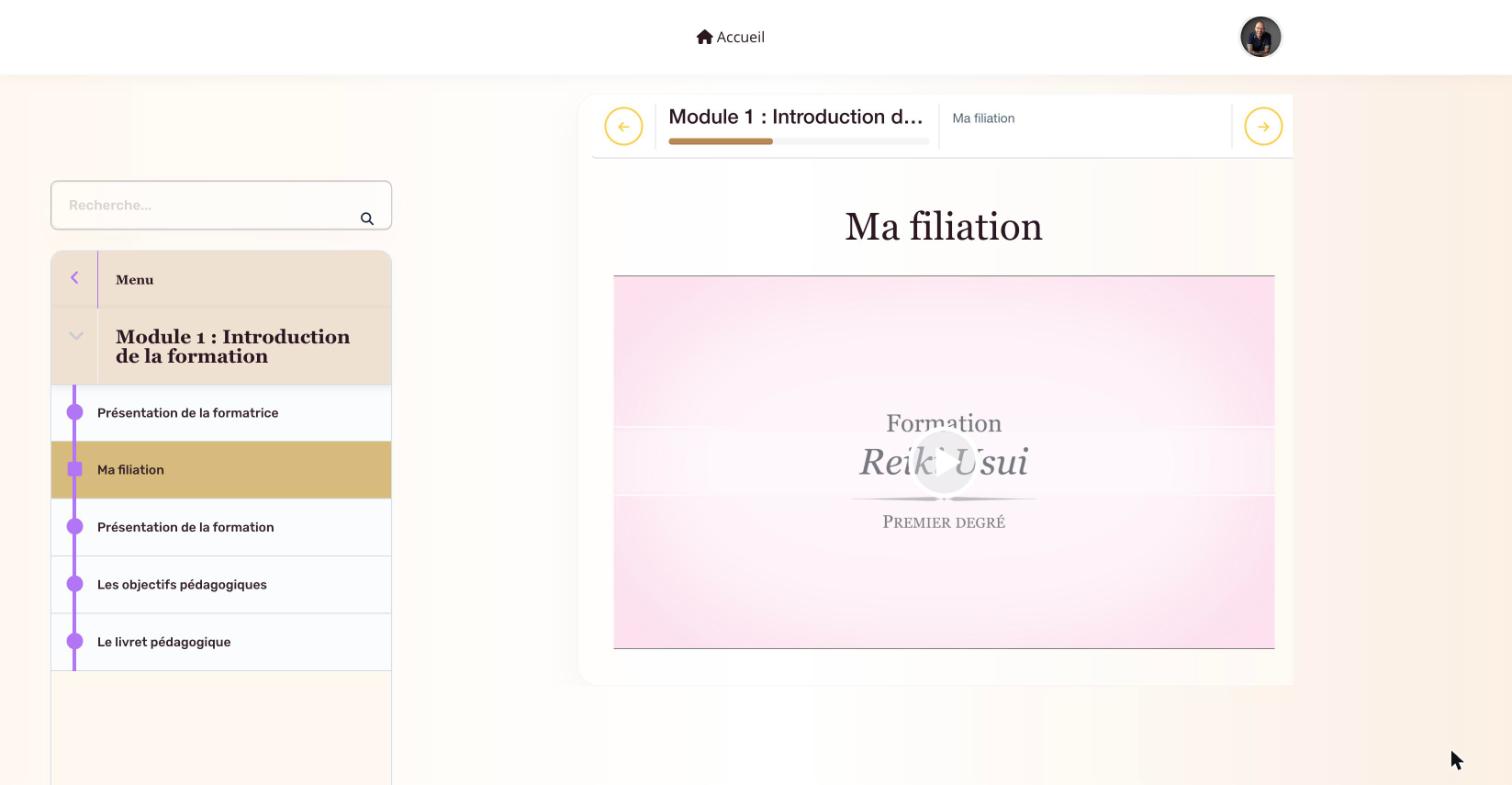
Task: Click the Présentation de la formation bullet marker
Action: coord(75,526)
